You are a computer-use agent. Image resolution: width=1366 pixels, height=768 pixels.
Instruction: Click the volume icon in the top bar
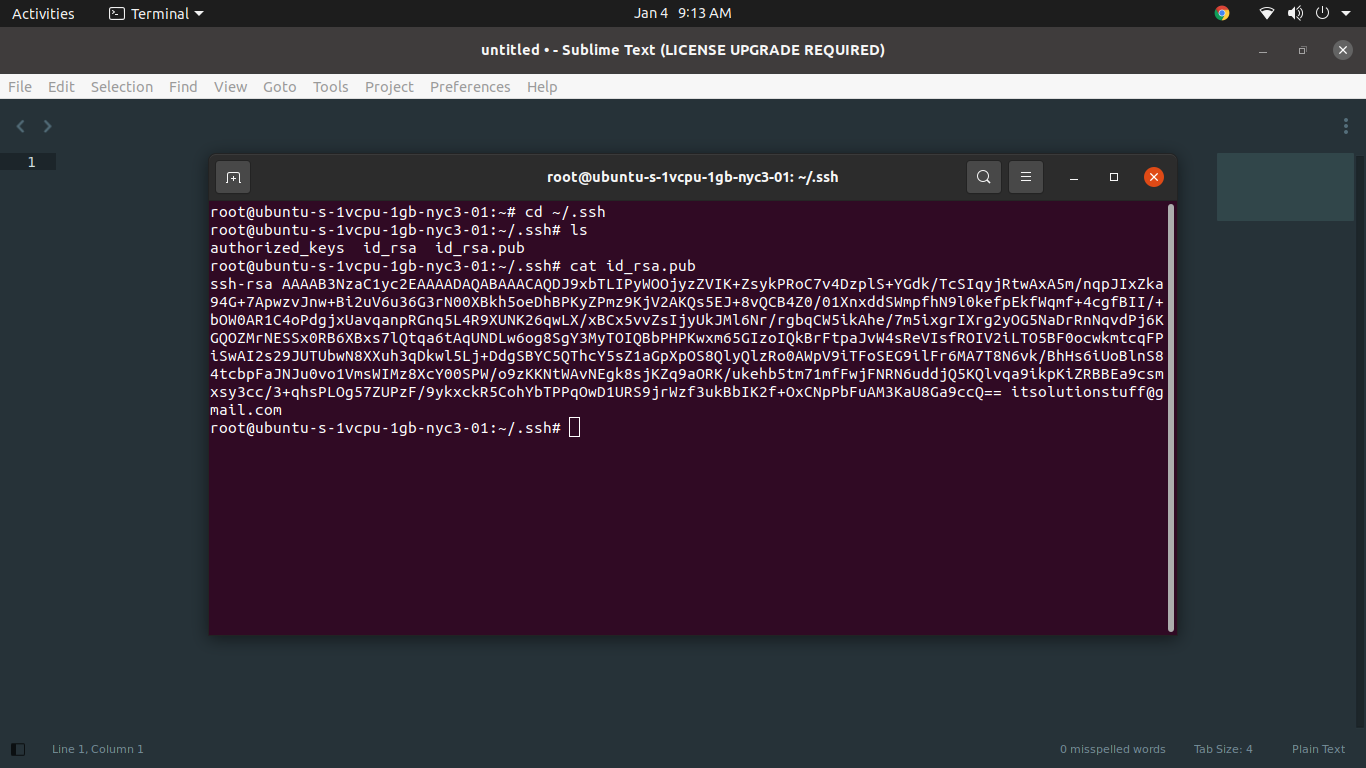pyautogui.click(x=1295, y=13)
